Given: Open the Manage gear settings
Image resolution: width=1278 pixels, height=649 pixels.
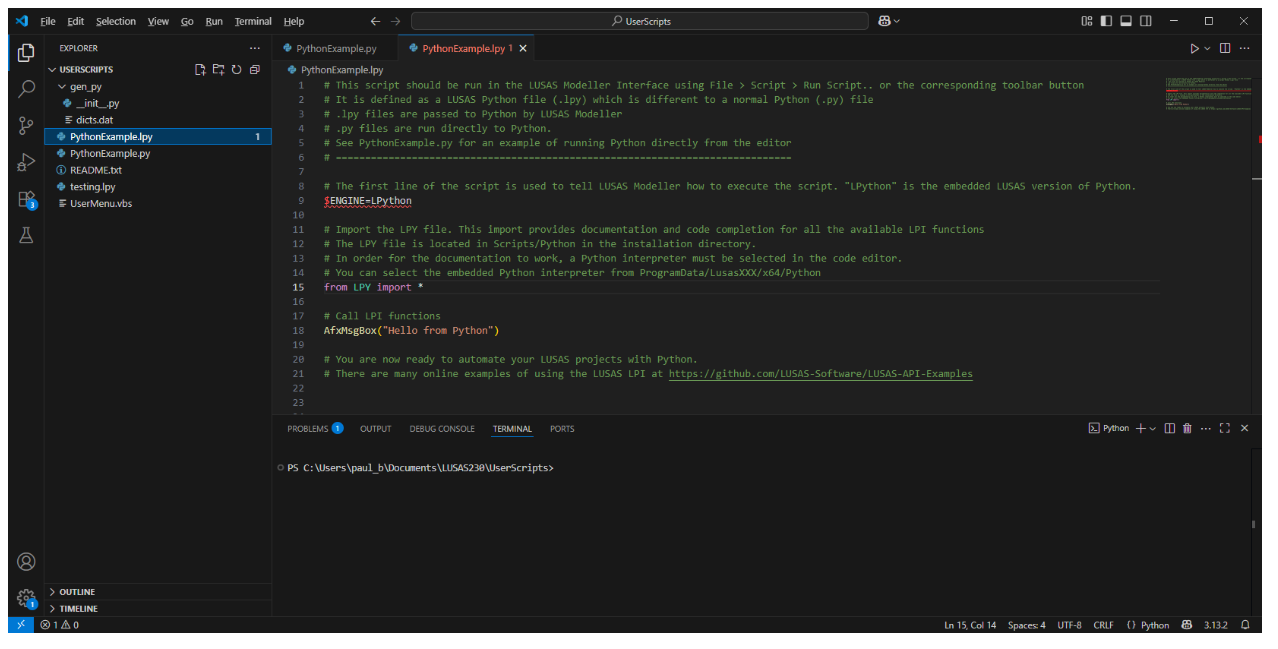Looking at the screenshot, I should point(26,598).
